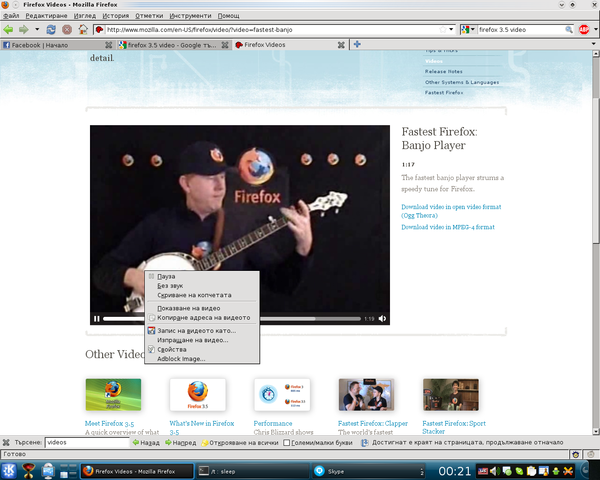Open the Отметки menu
Viewport: 600px width, 480px height.
click(149, 16)
